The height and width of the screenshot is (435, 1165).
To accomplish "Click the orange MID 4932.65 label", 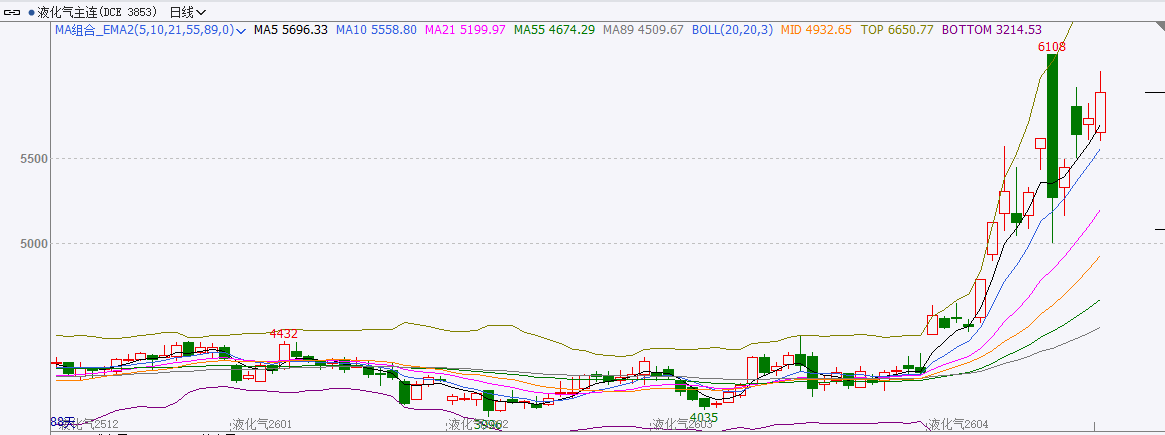I will tap(816, 30).
